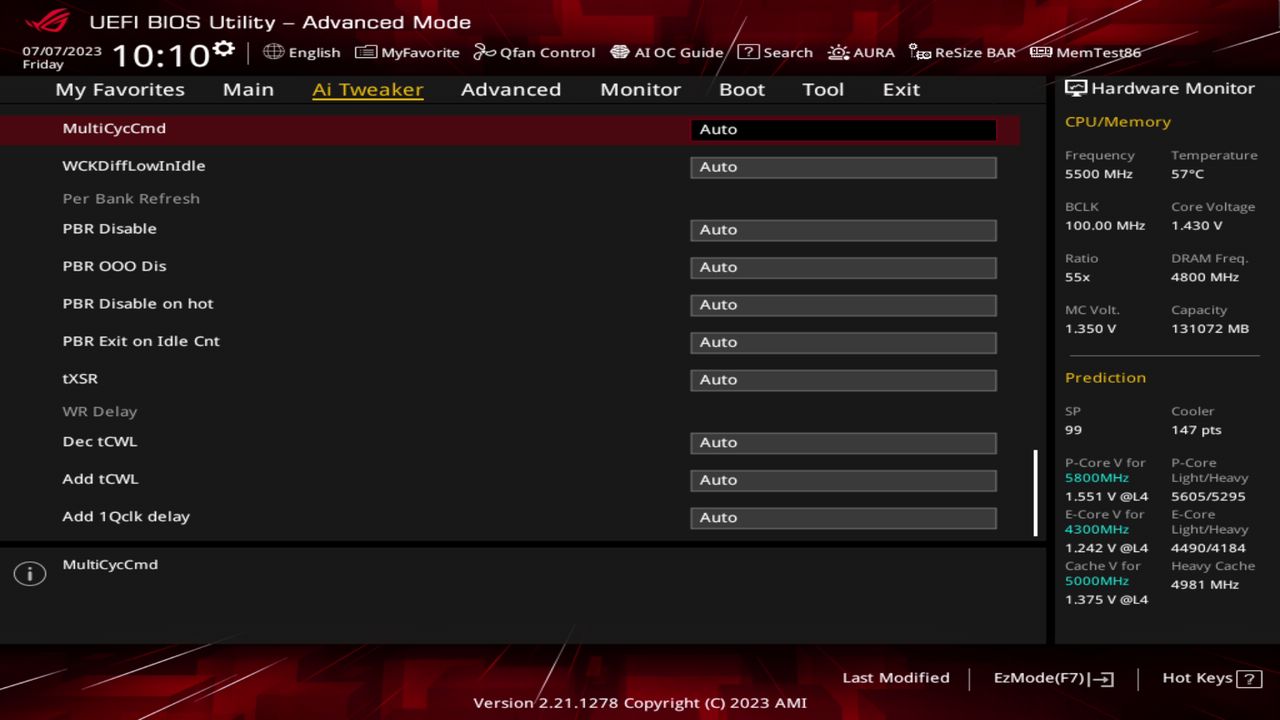Open the PBR OOO Dis dropdown
Screen dimensions: 1280x720
pyautogui.click(x=843, y=267)
